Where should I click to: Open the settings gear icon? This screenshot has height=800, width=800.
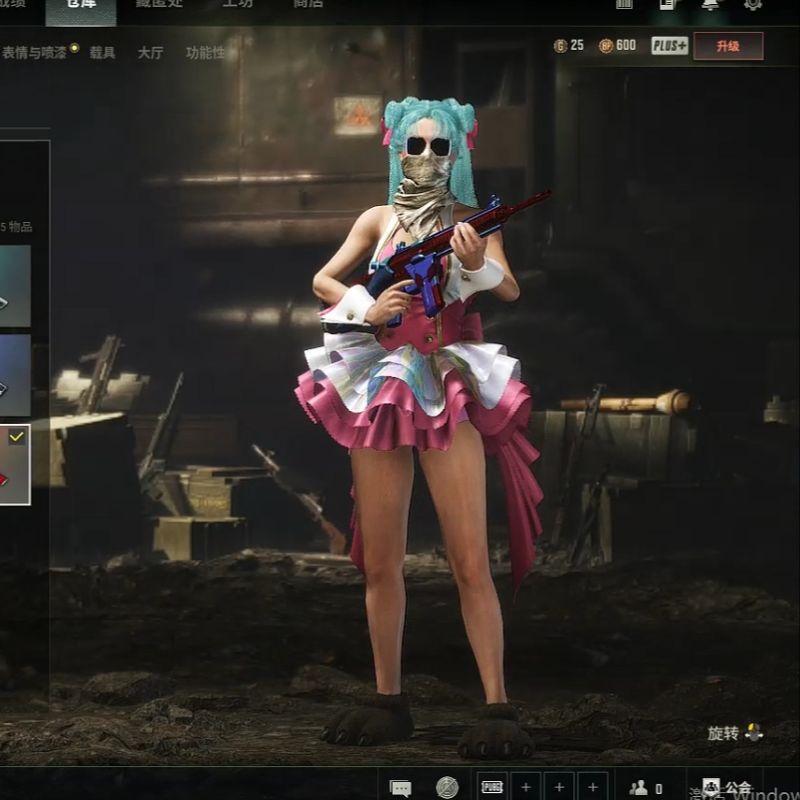tap(753, 5)
